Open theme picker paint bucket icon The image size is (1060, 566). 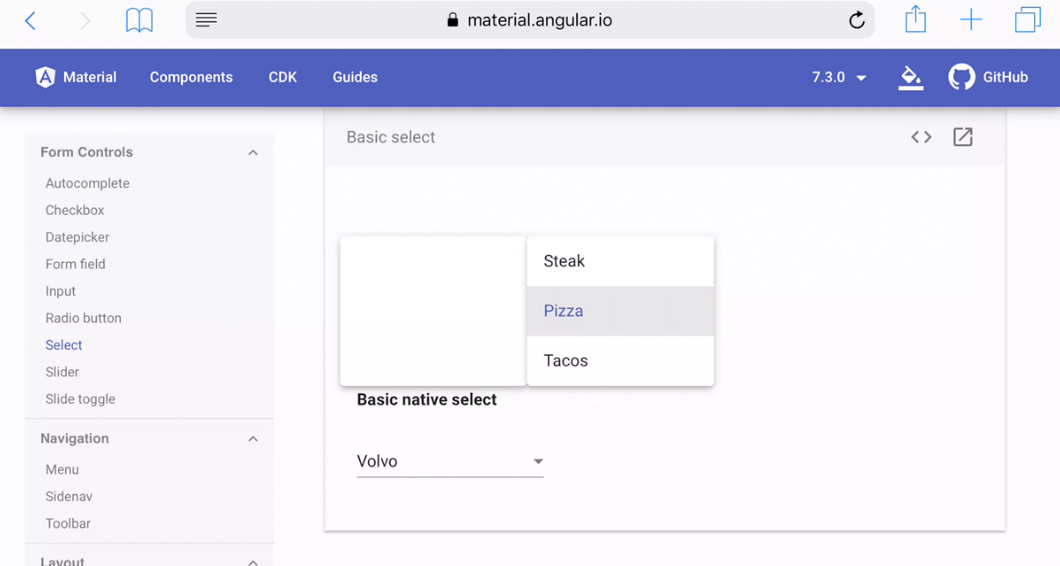[911, 78]
